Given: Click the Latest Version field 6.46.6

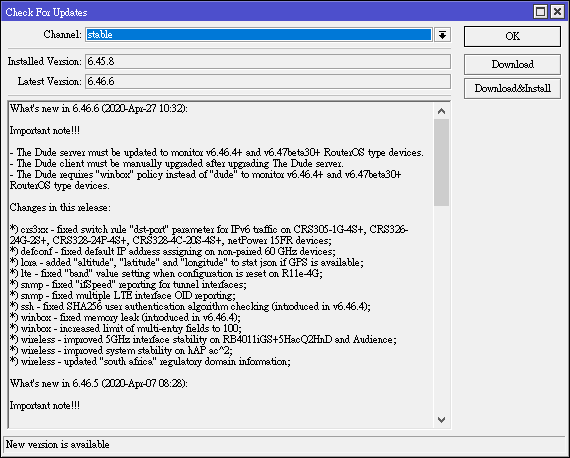Looking at the screenshot, I should 268,81.
